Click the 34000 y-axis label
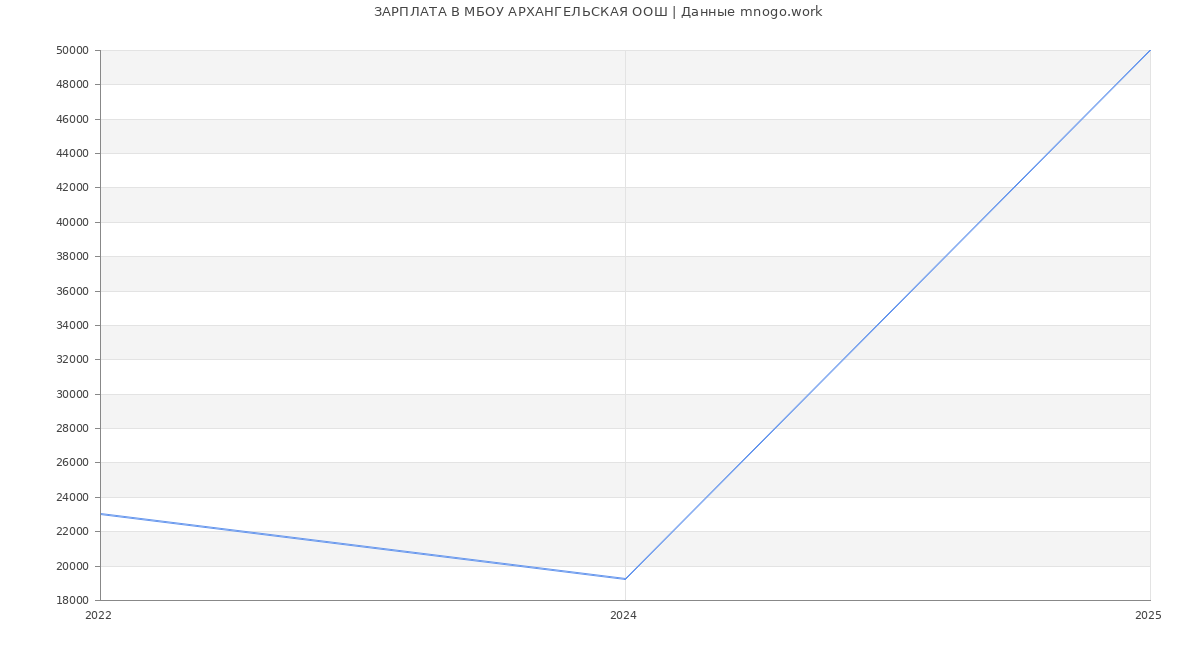Viewport: 1200px width, 650px height. (x=73, y=325)
